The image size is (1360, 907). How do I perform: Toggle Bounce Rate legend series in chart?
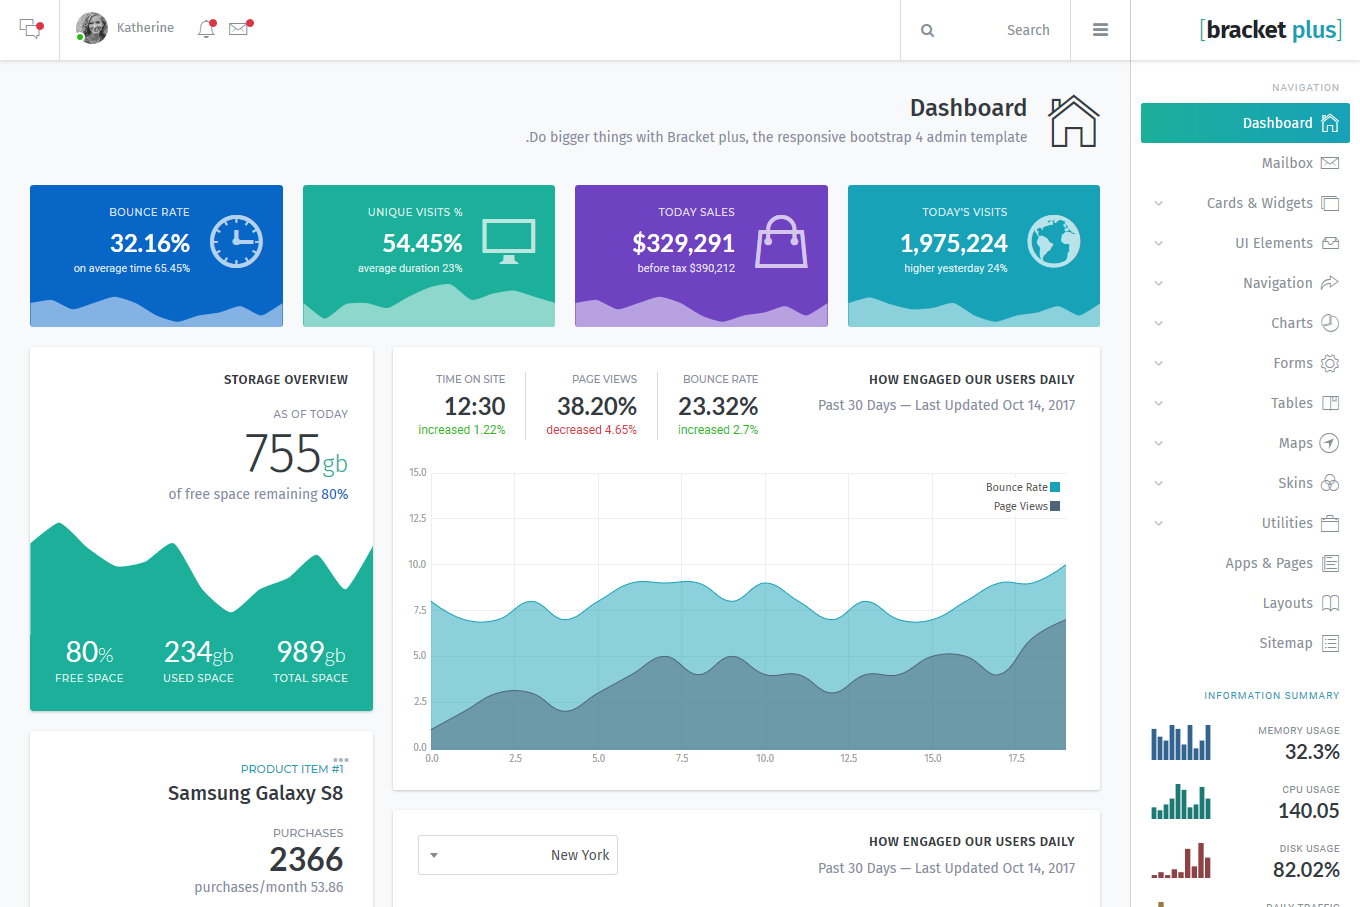1054,487
